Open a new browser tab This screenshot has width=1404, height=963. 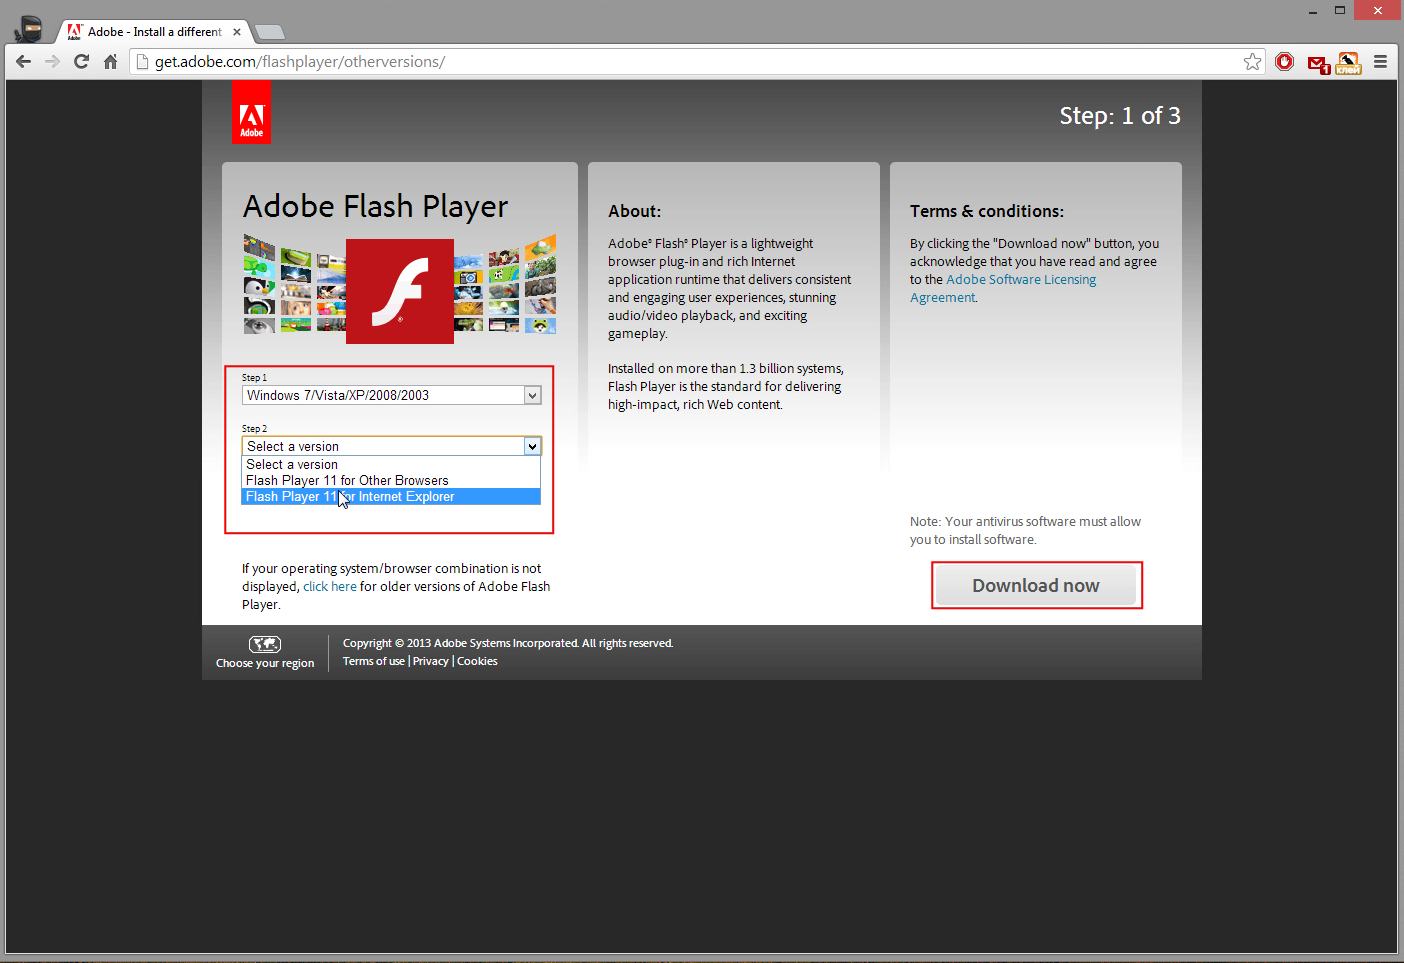tap(269, 31)
